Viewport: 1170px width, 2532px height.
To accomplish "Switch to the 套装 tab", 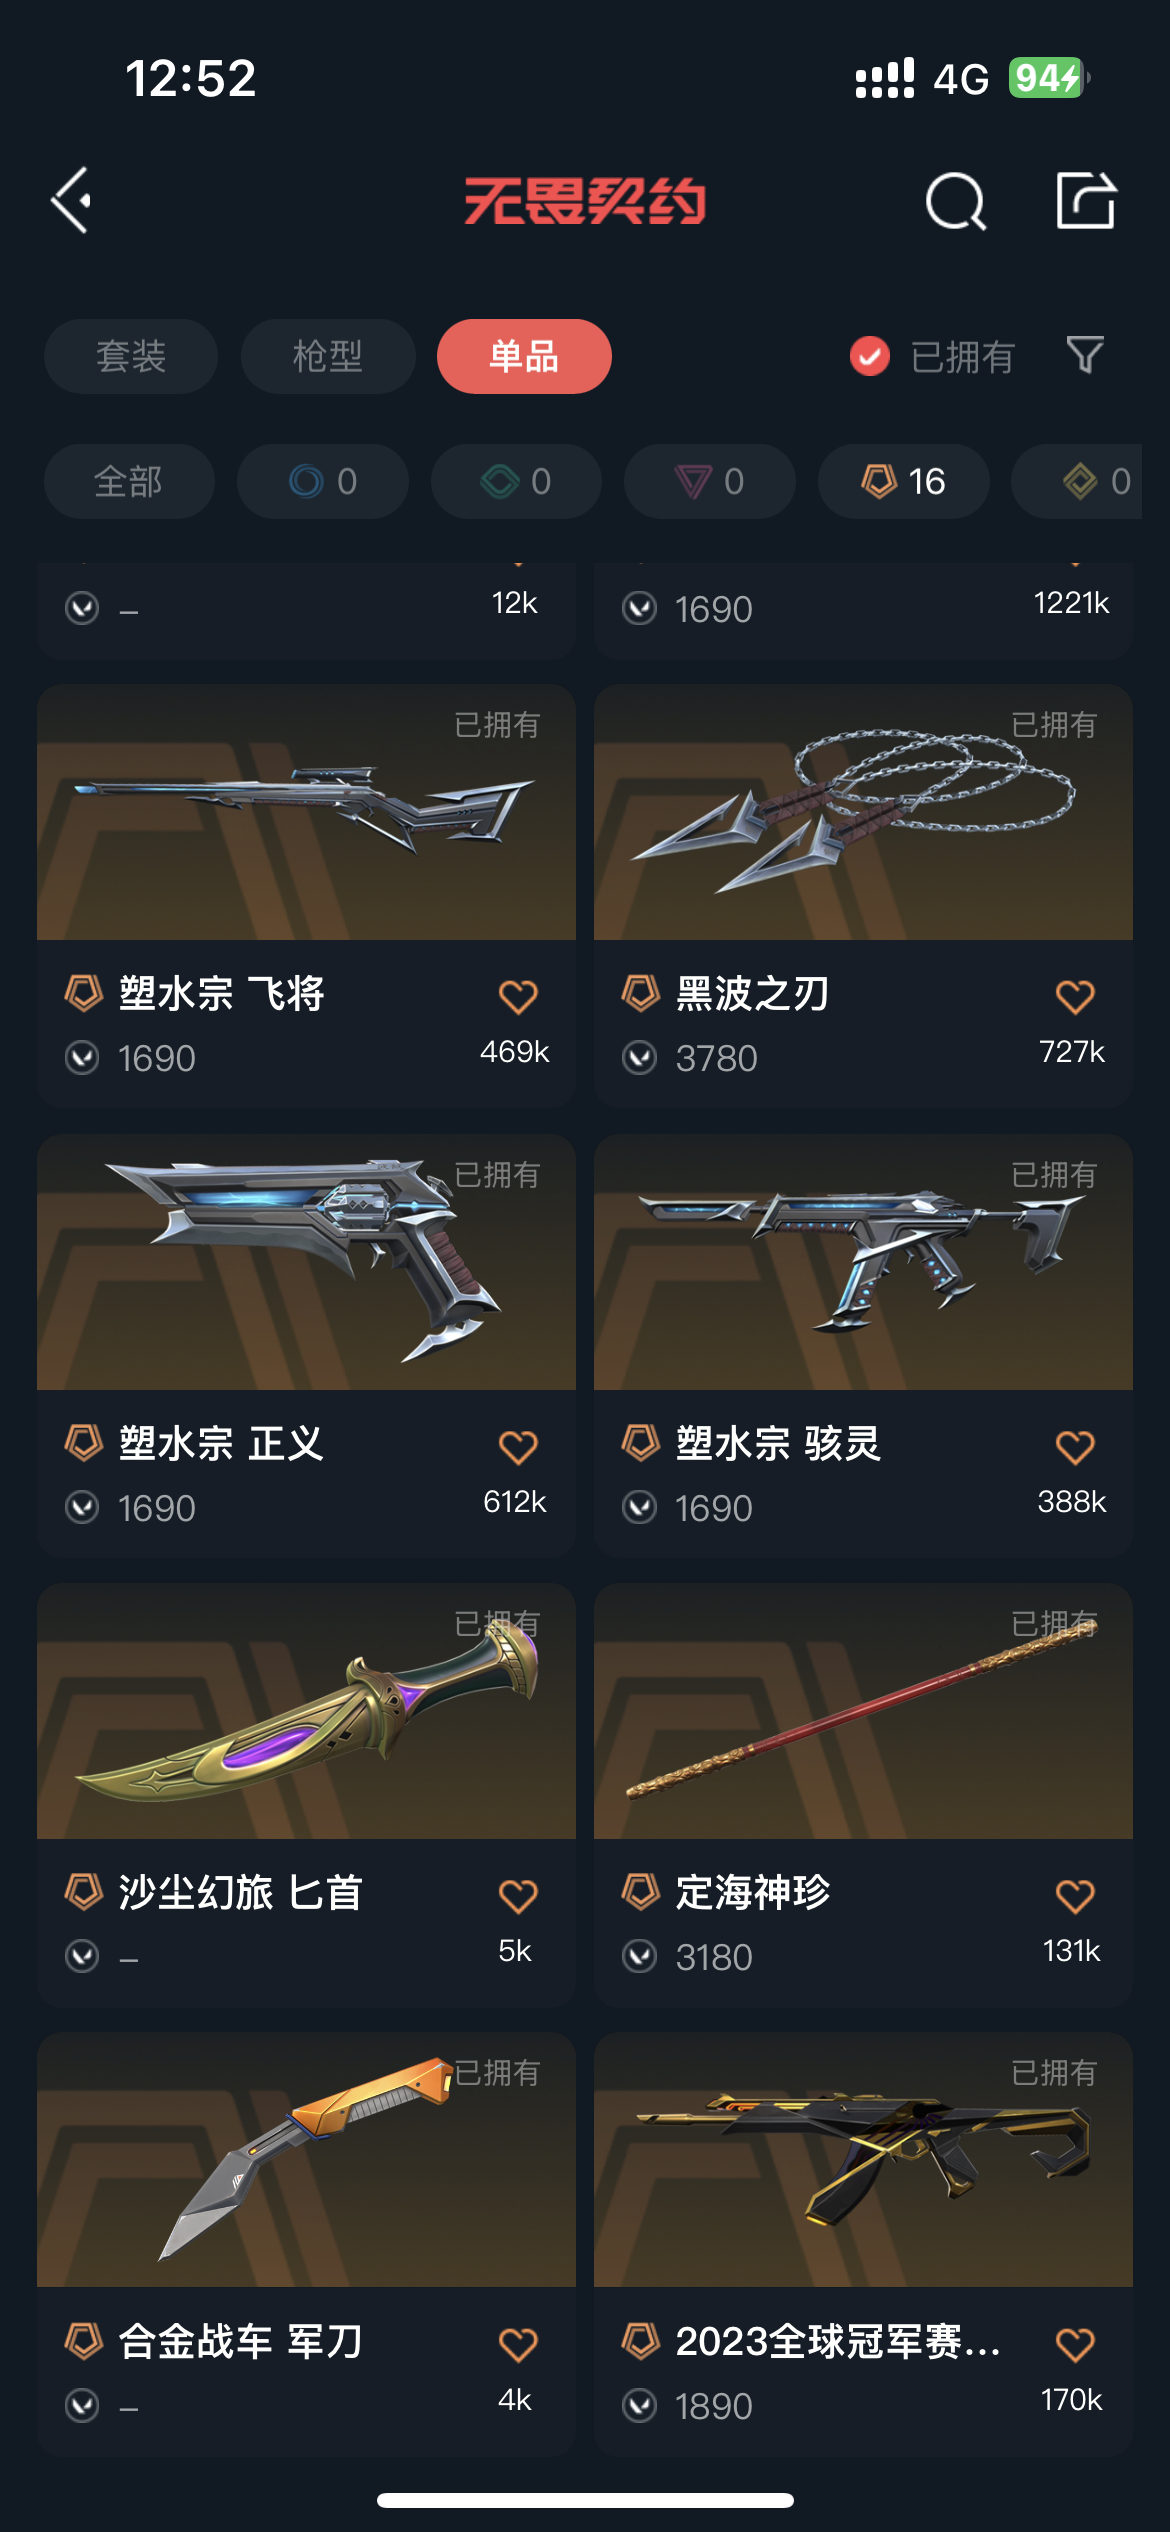I will pos(131,356).
